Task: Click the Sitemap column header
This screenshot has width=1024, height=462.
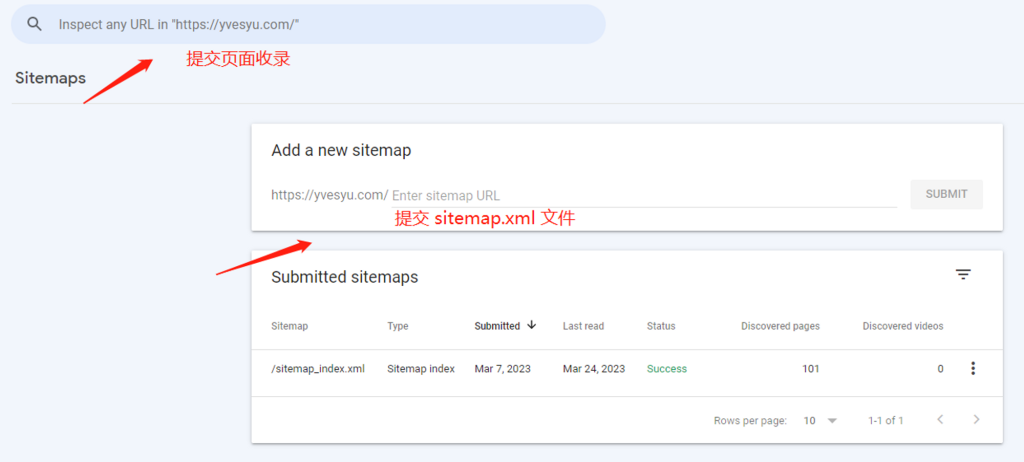Action: click(289, 326)
